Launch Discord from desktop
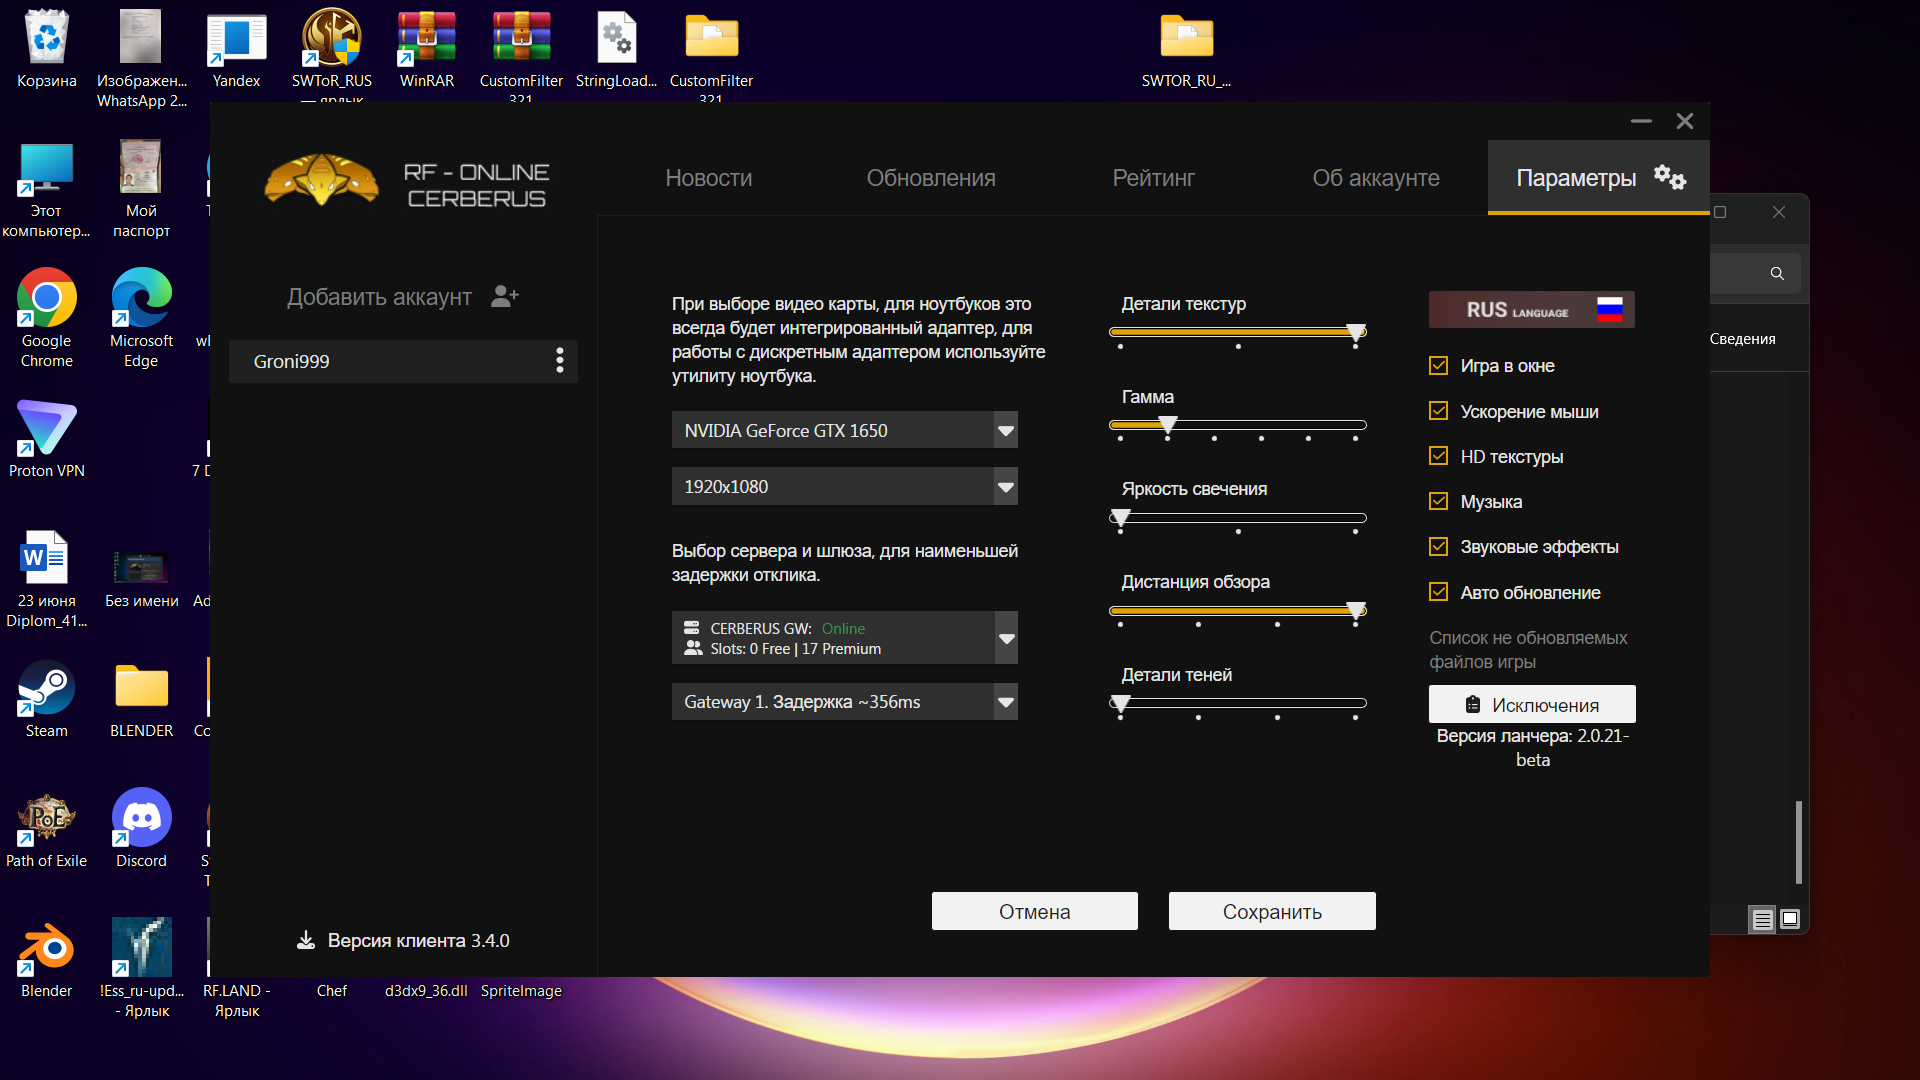1920x1080 pixels. [x=141, y=830]
